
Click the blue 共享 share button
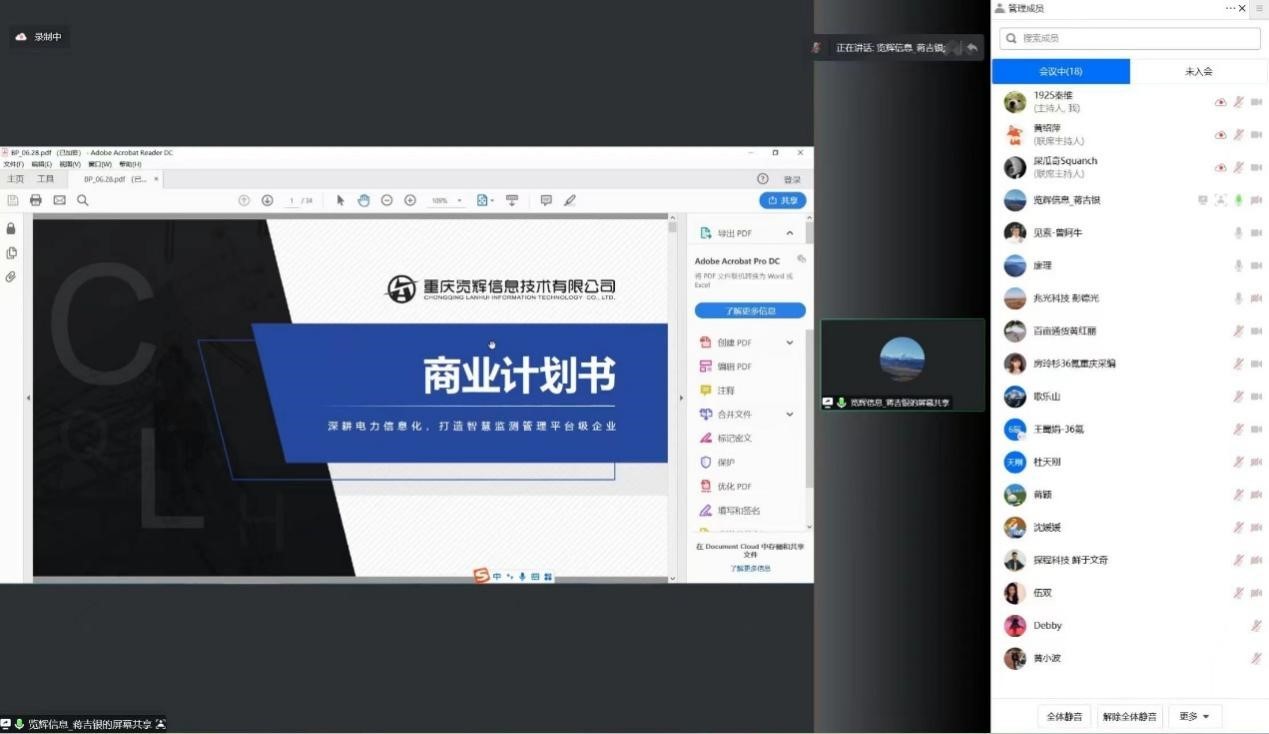pyautogui.click(x=783, y=200)
